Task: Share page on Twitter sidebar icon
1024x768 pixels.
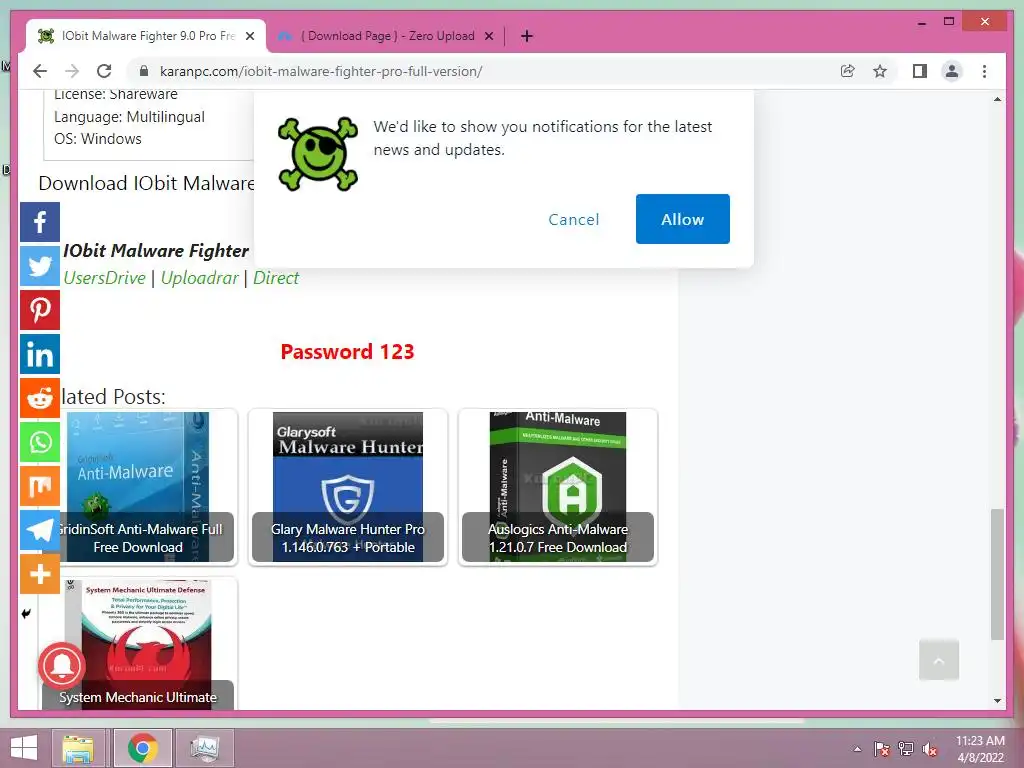Action: tap(40, 266)
